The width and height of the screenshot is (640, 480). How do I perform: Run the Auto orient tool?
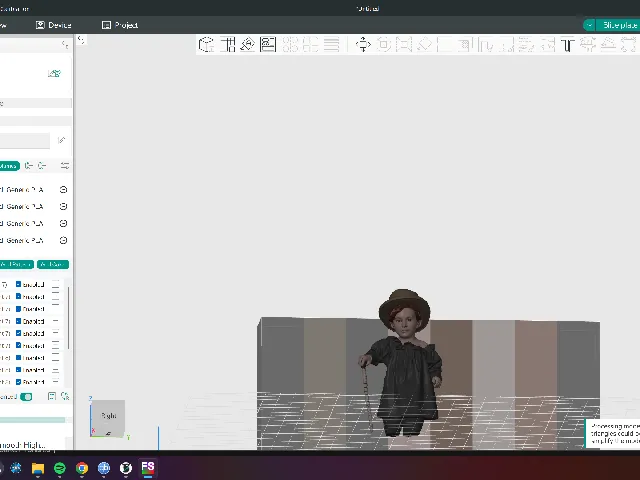(248, 44)
